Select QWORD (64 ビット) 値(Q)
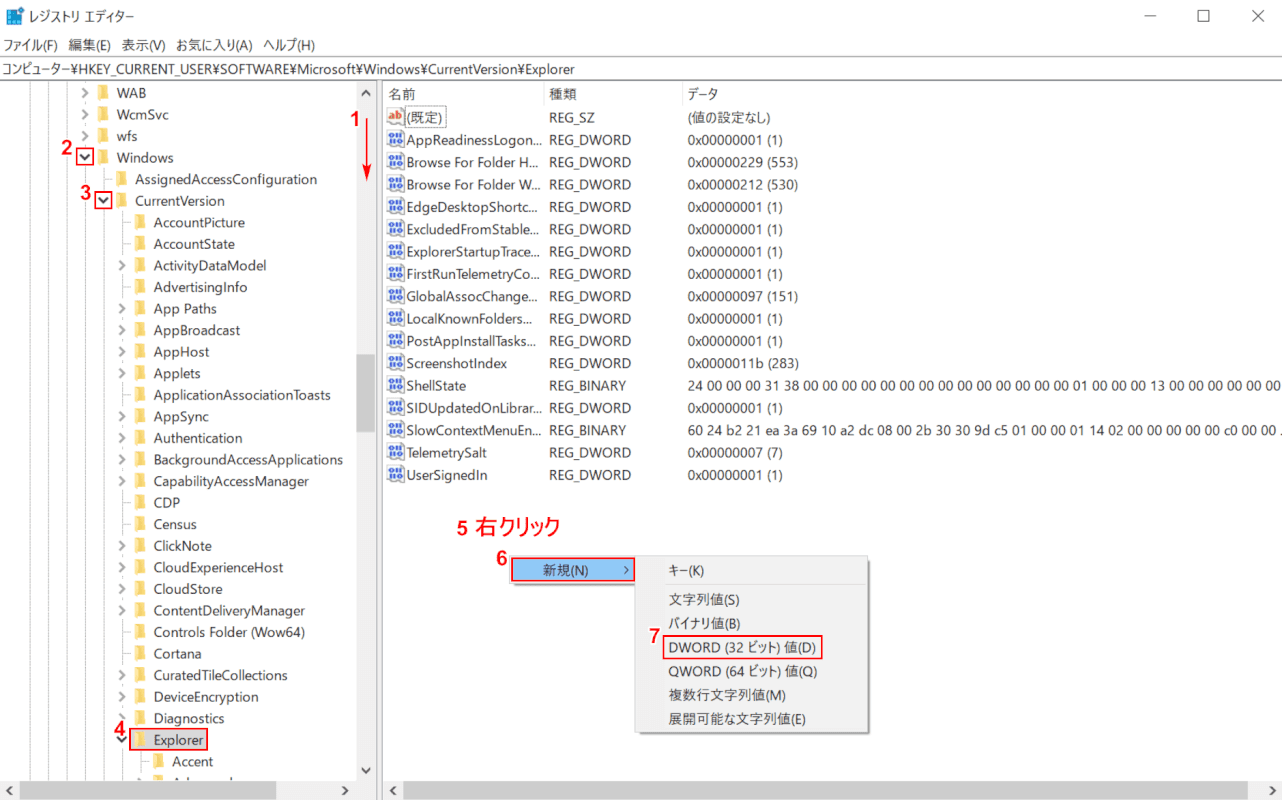1282x800 pixels. pos(752,671)
